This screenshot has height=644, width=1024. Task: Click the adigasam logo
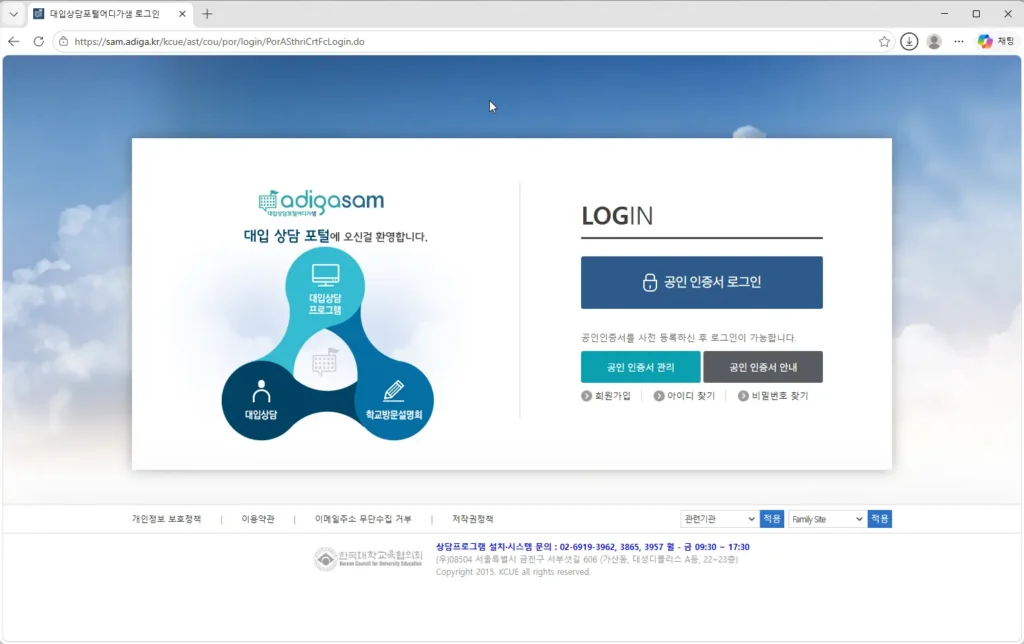[x=321, y=202]
